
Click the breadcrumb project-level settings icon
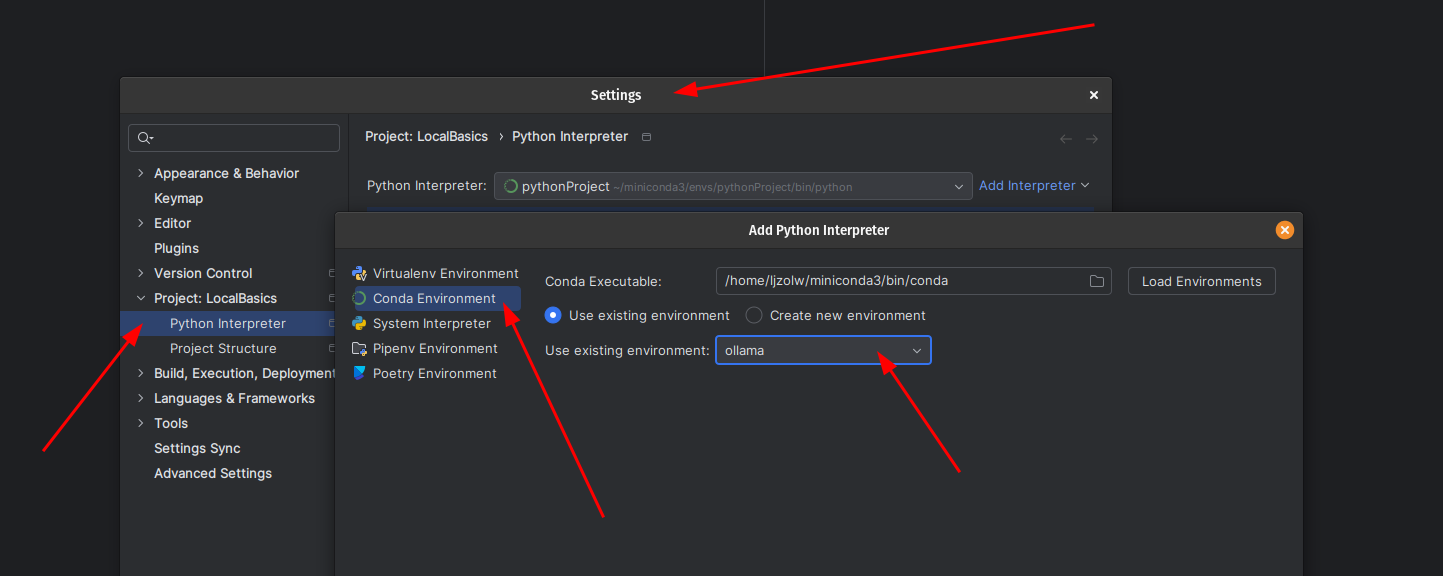coord(647,137)
